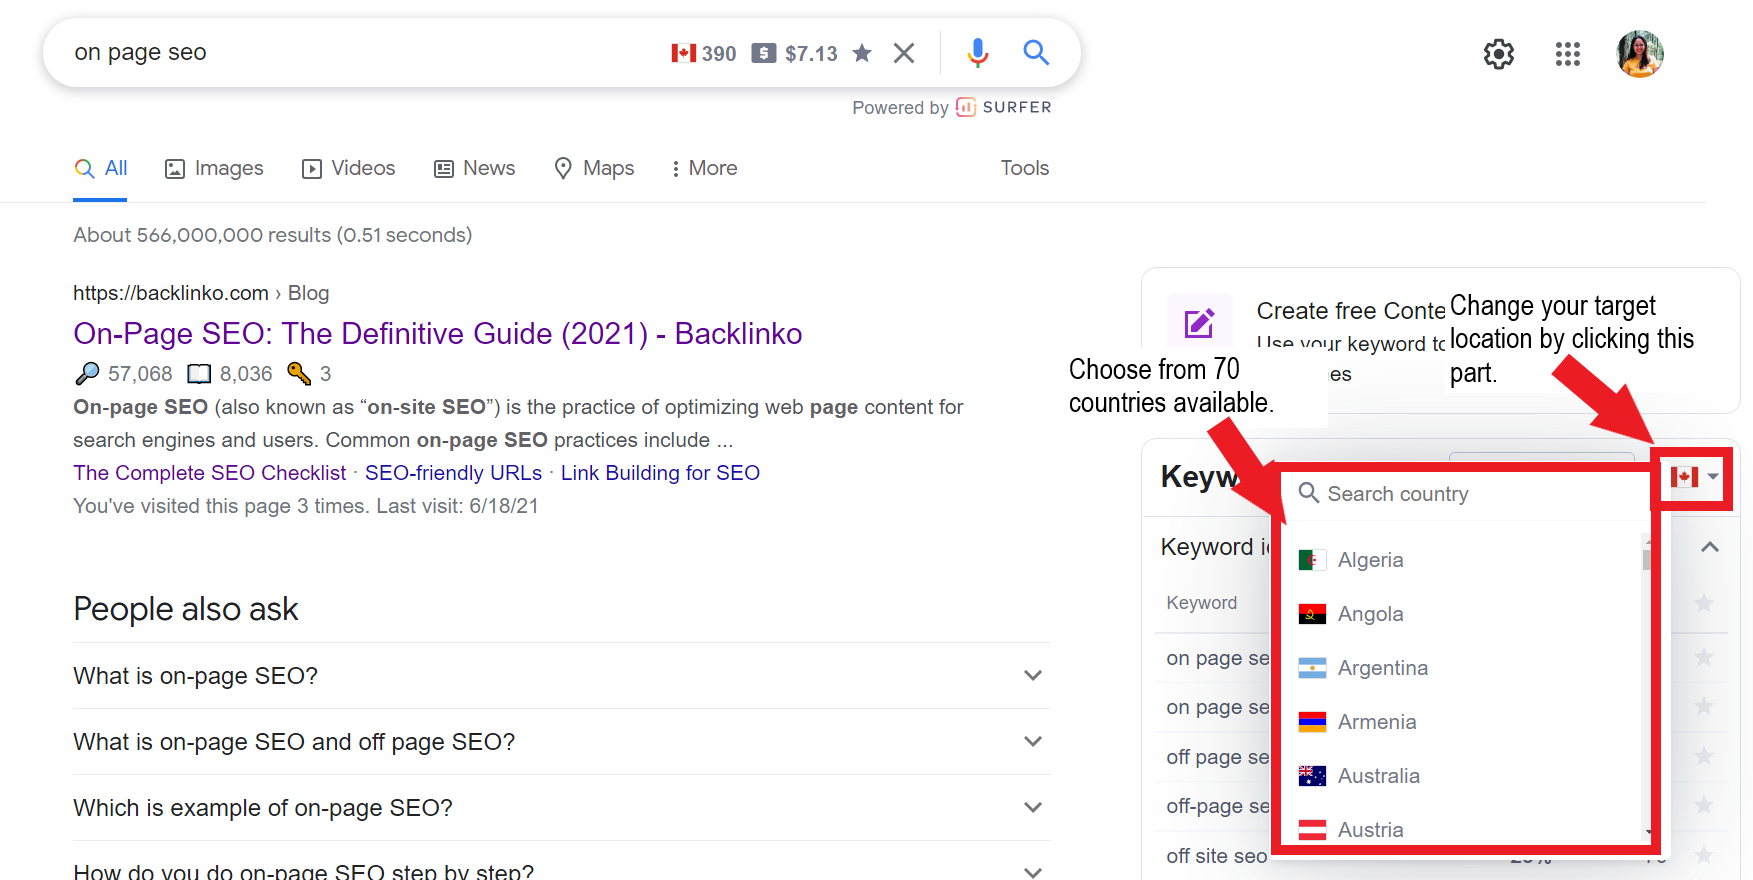Open The Complete SEO Checklist sitelink
Image resolution: width=1753 pixels, height=880 pixels.
[x=210, y=473]
